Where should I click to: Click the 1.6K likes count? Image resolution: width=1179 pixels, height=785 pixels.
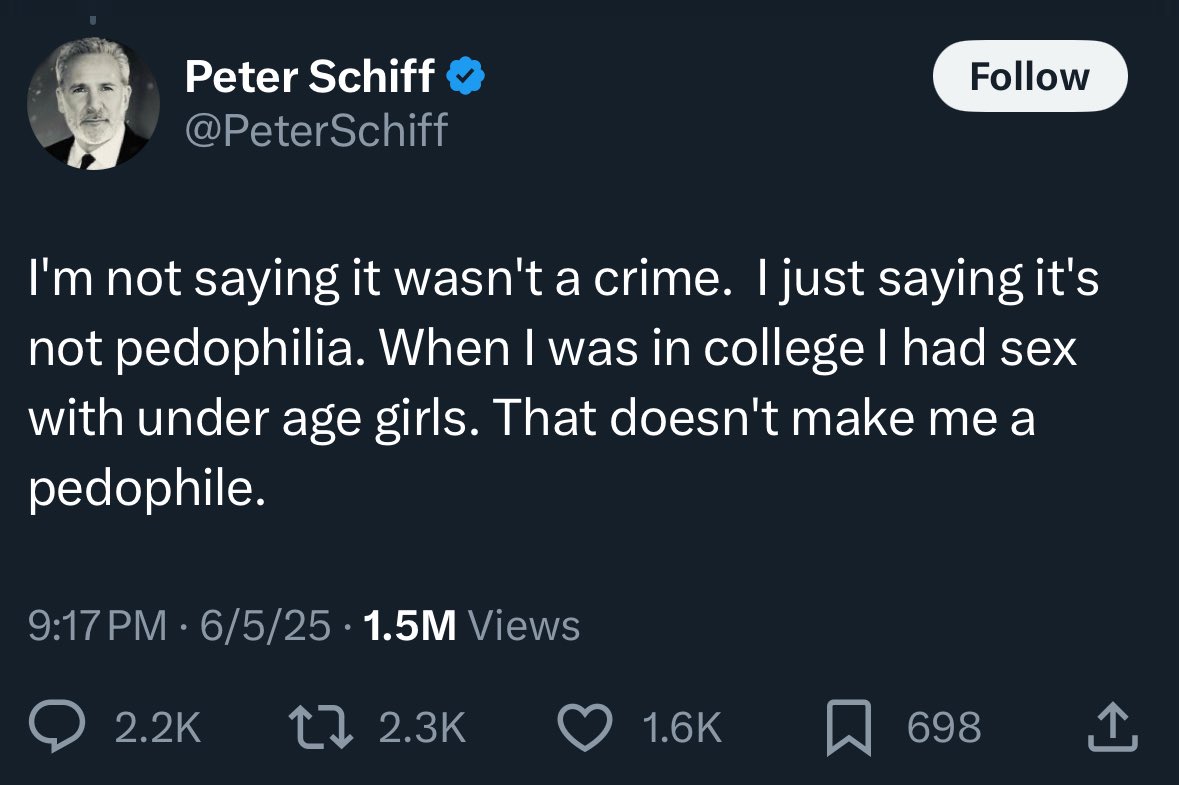click(x=683, y=727)
